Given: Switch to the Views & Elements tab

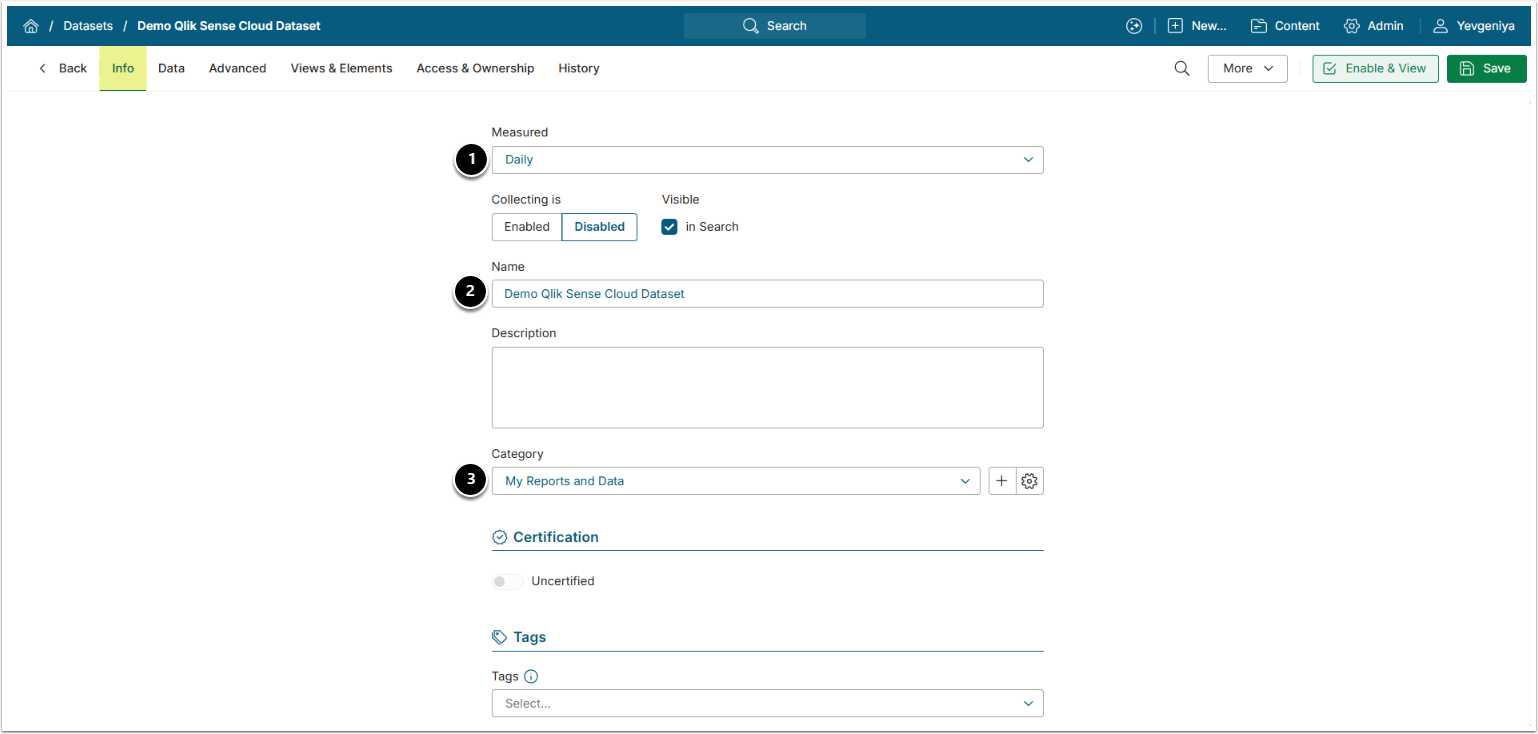Looking at the screenshot, I should coord(341,68).
